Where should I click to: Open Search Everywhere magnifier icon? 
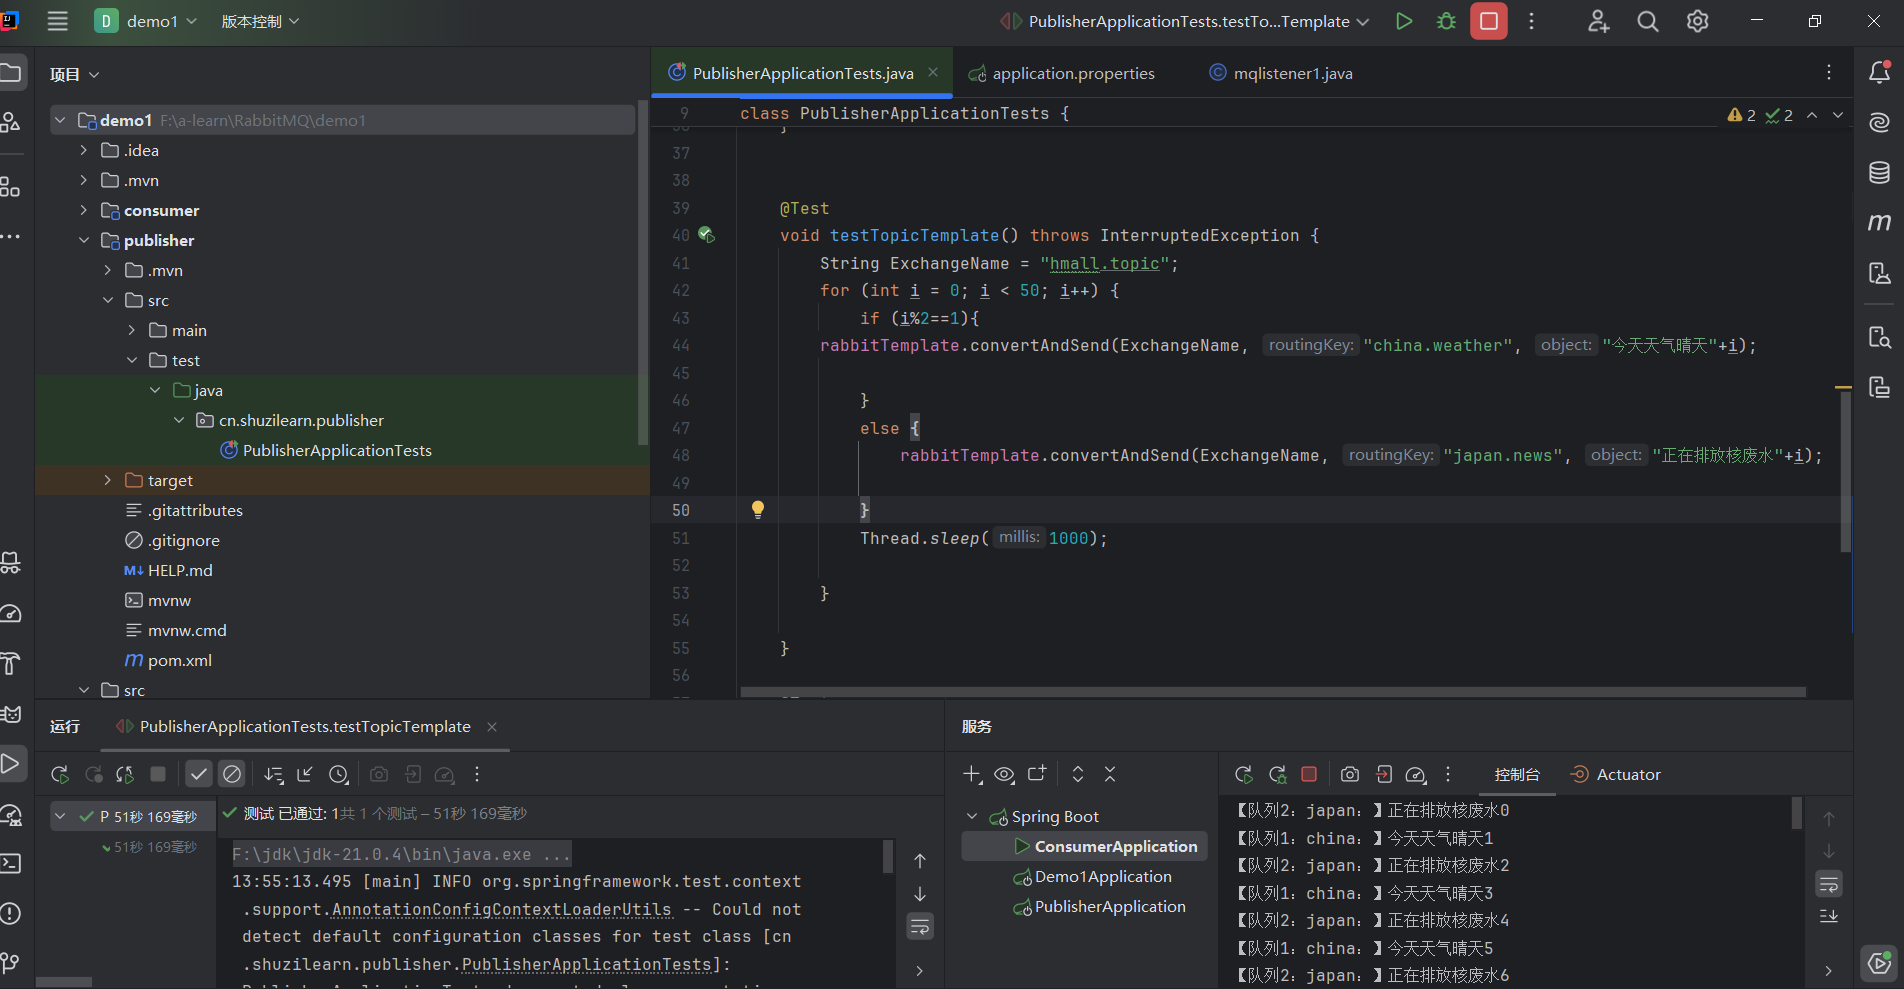tap(1647, 21)
